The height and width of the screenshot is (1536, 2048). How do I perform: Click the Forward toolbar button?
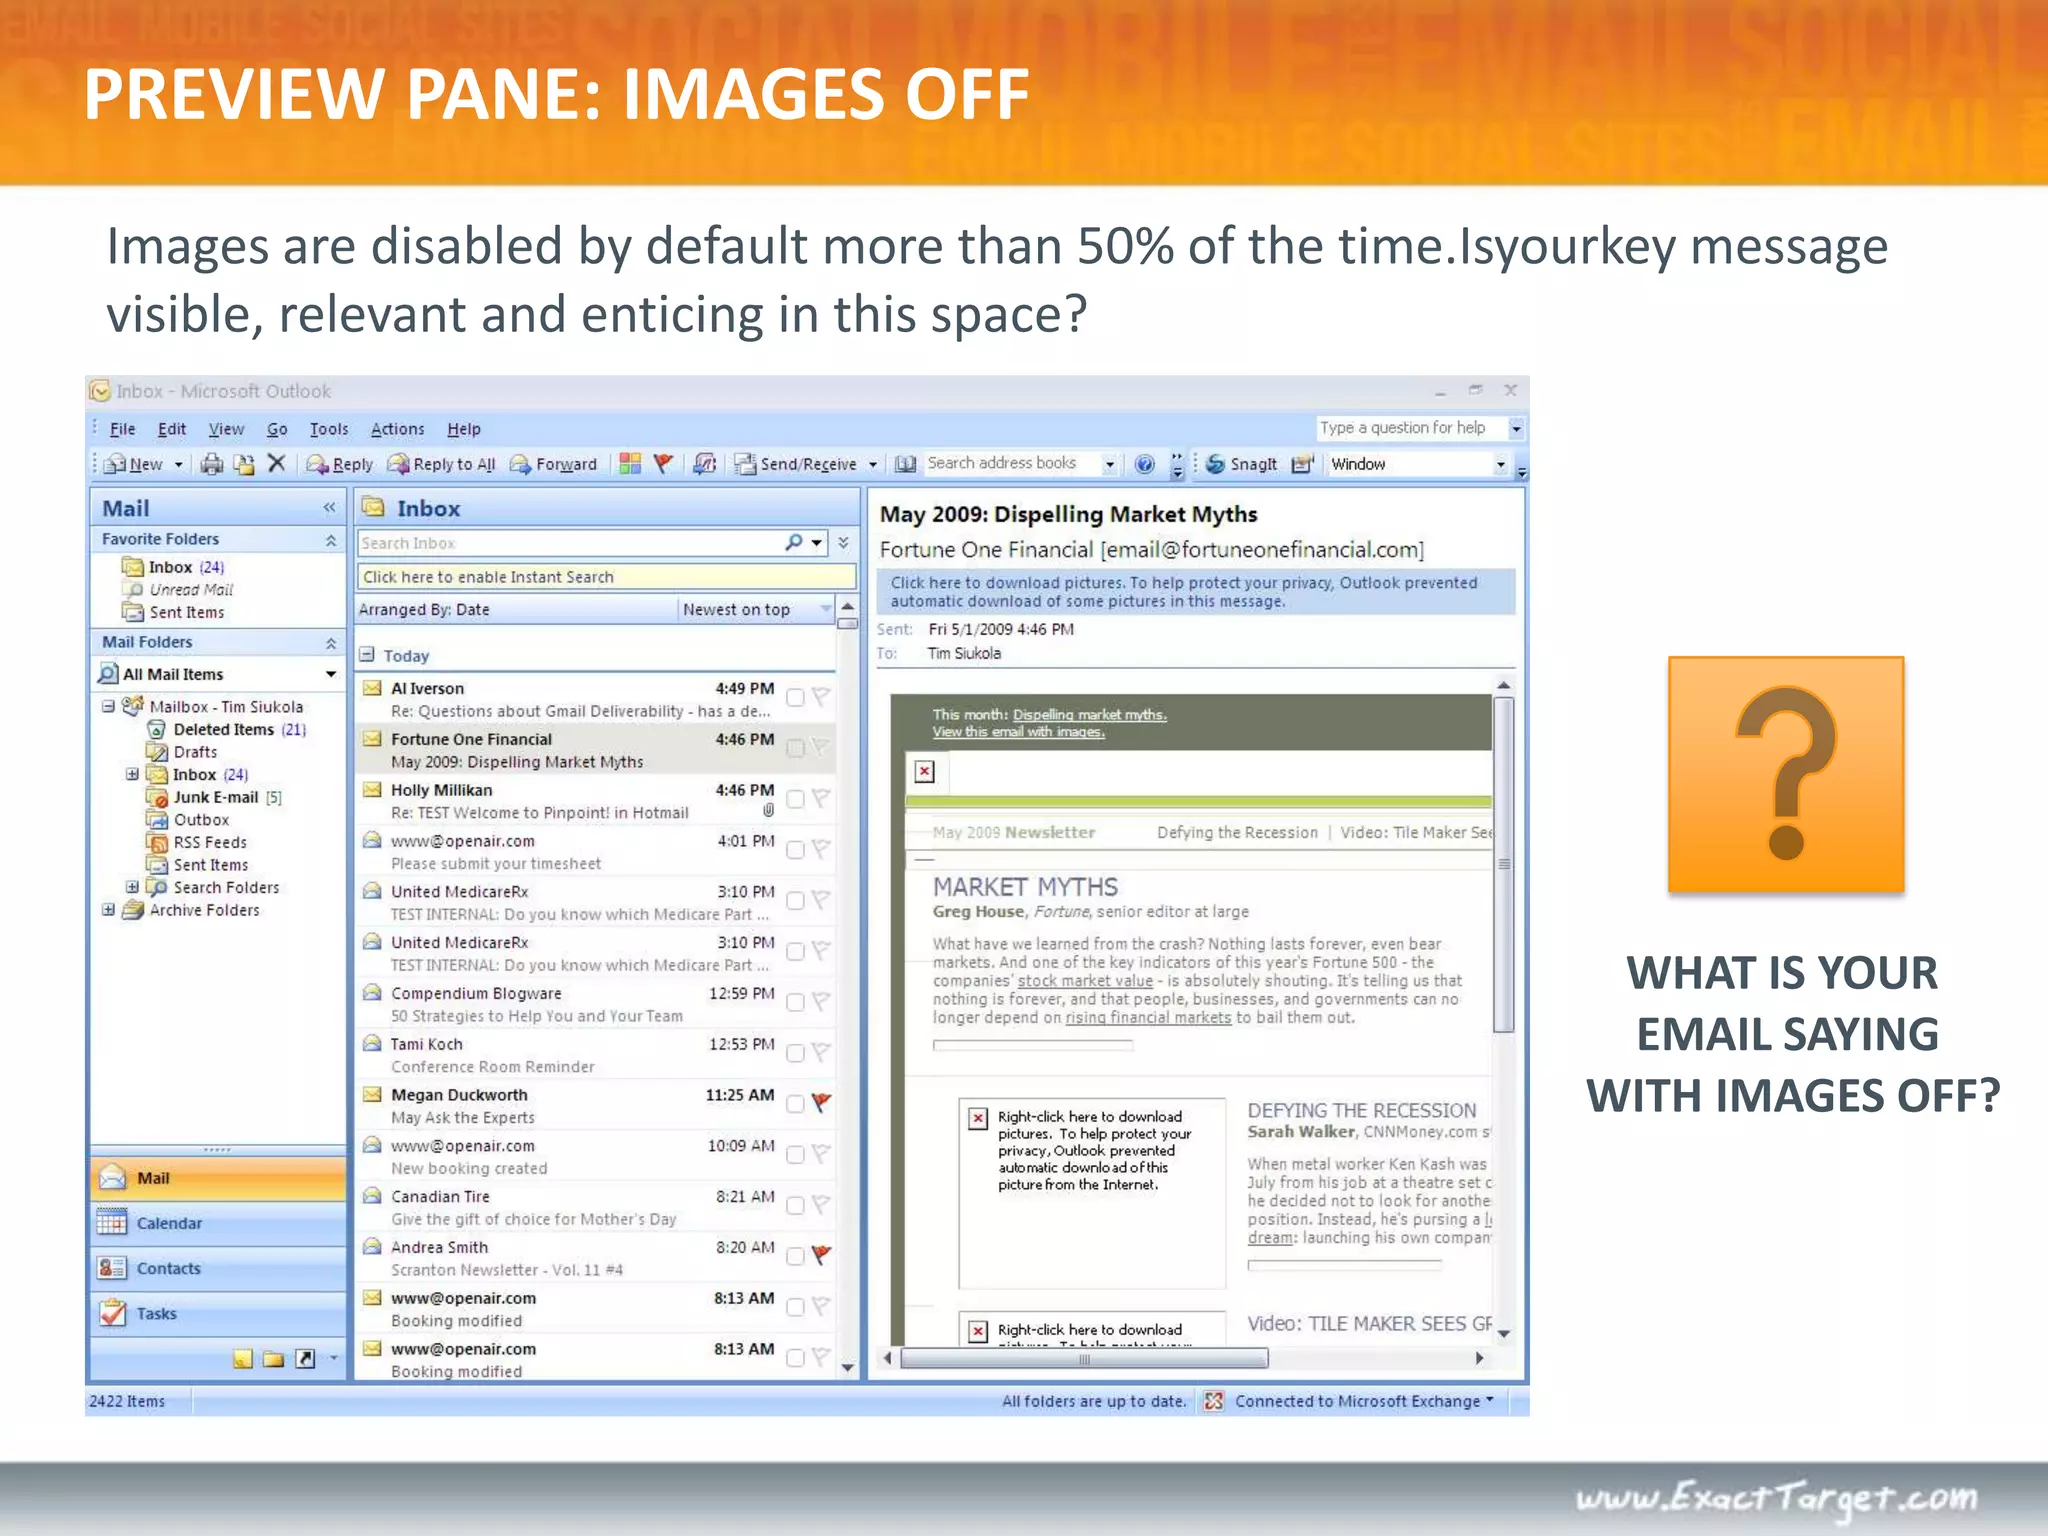554,464
